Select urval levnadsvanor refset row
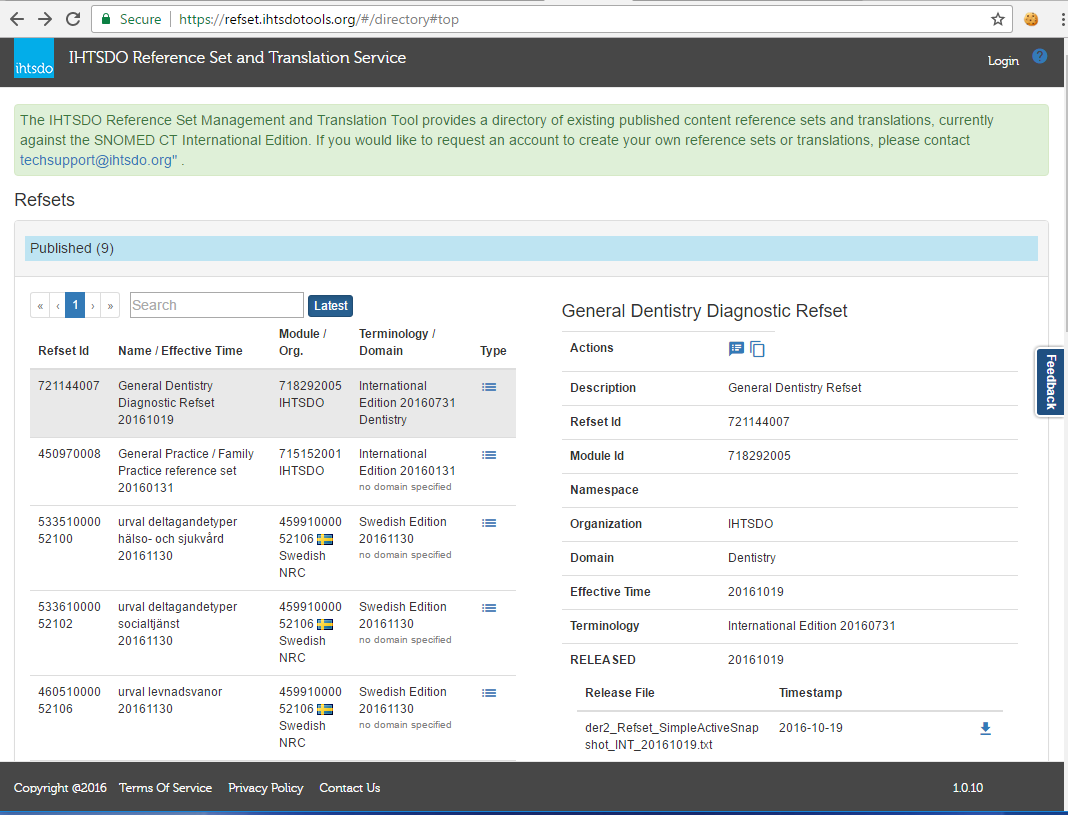 click(272, 718)
